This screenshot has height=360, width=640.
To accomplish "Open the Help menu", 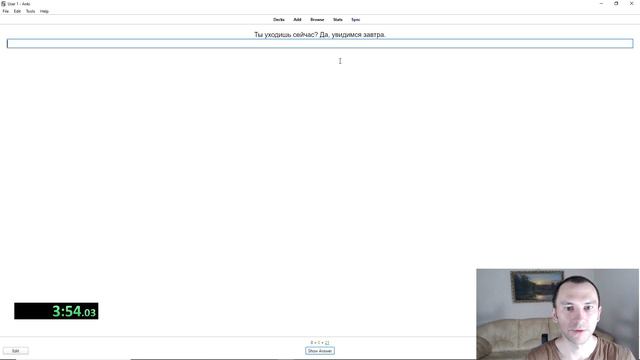I will tap(44, 11).
